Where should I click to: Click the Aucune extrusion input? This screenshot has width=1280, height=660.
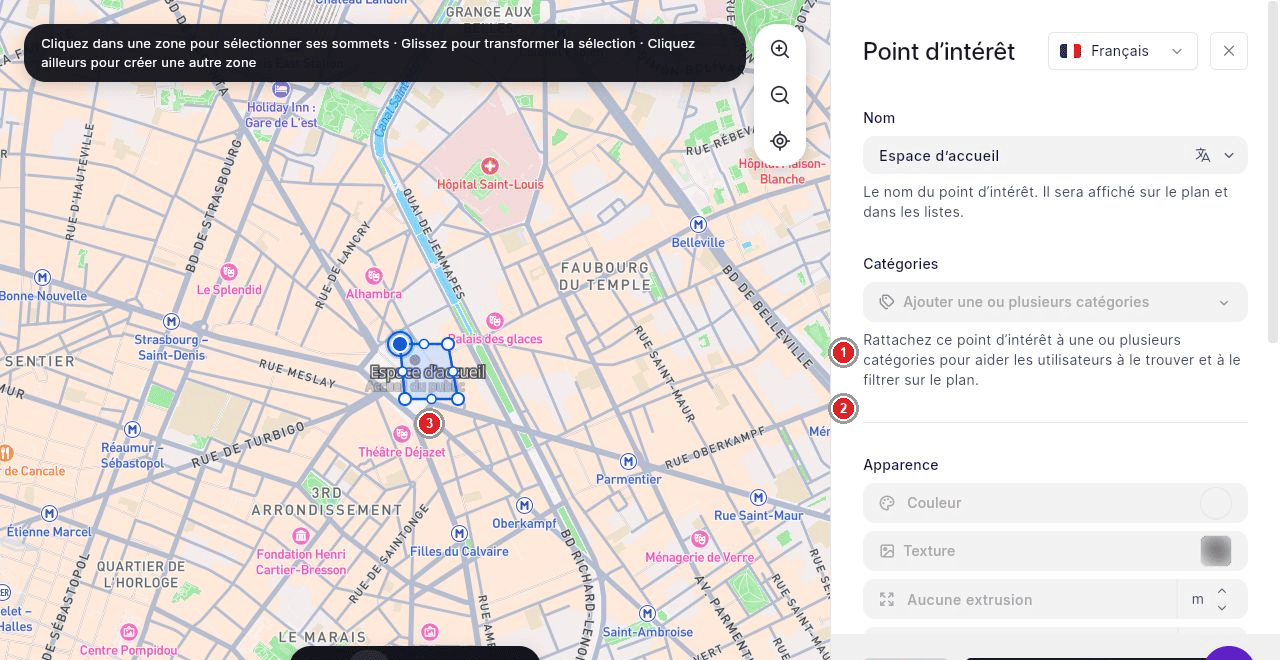tap(1020, 600)
